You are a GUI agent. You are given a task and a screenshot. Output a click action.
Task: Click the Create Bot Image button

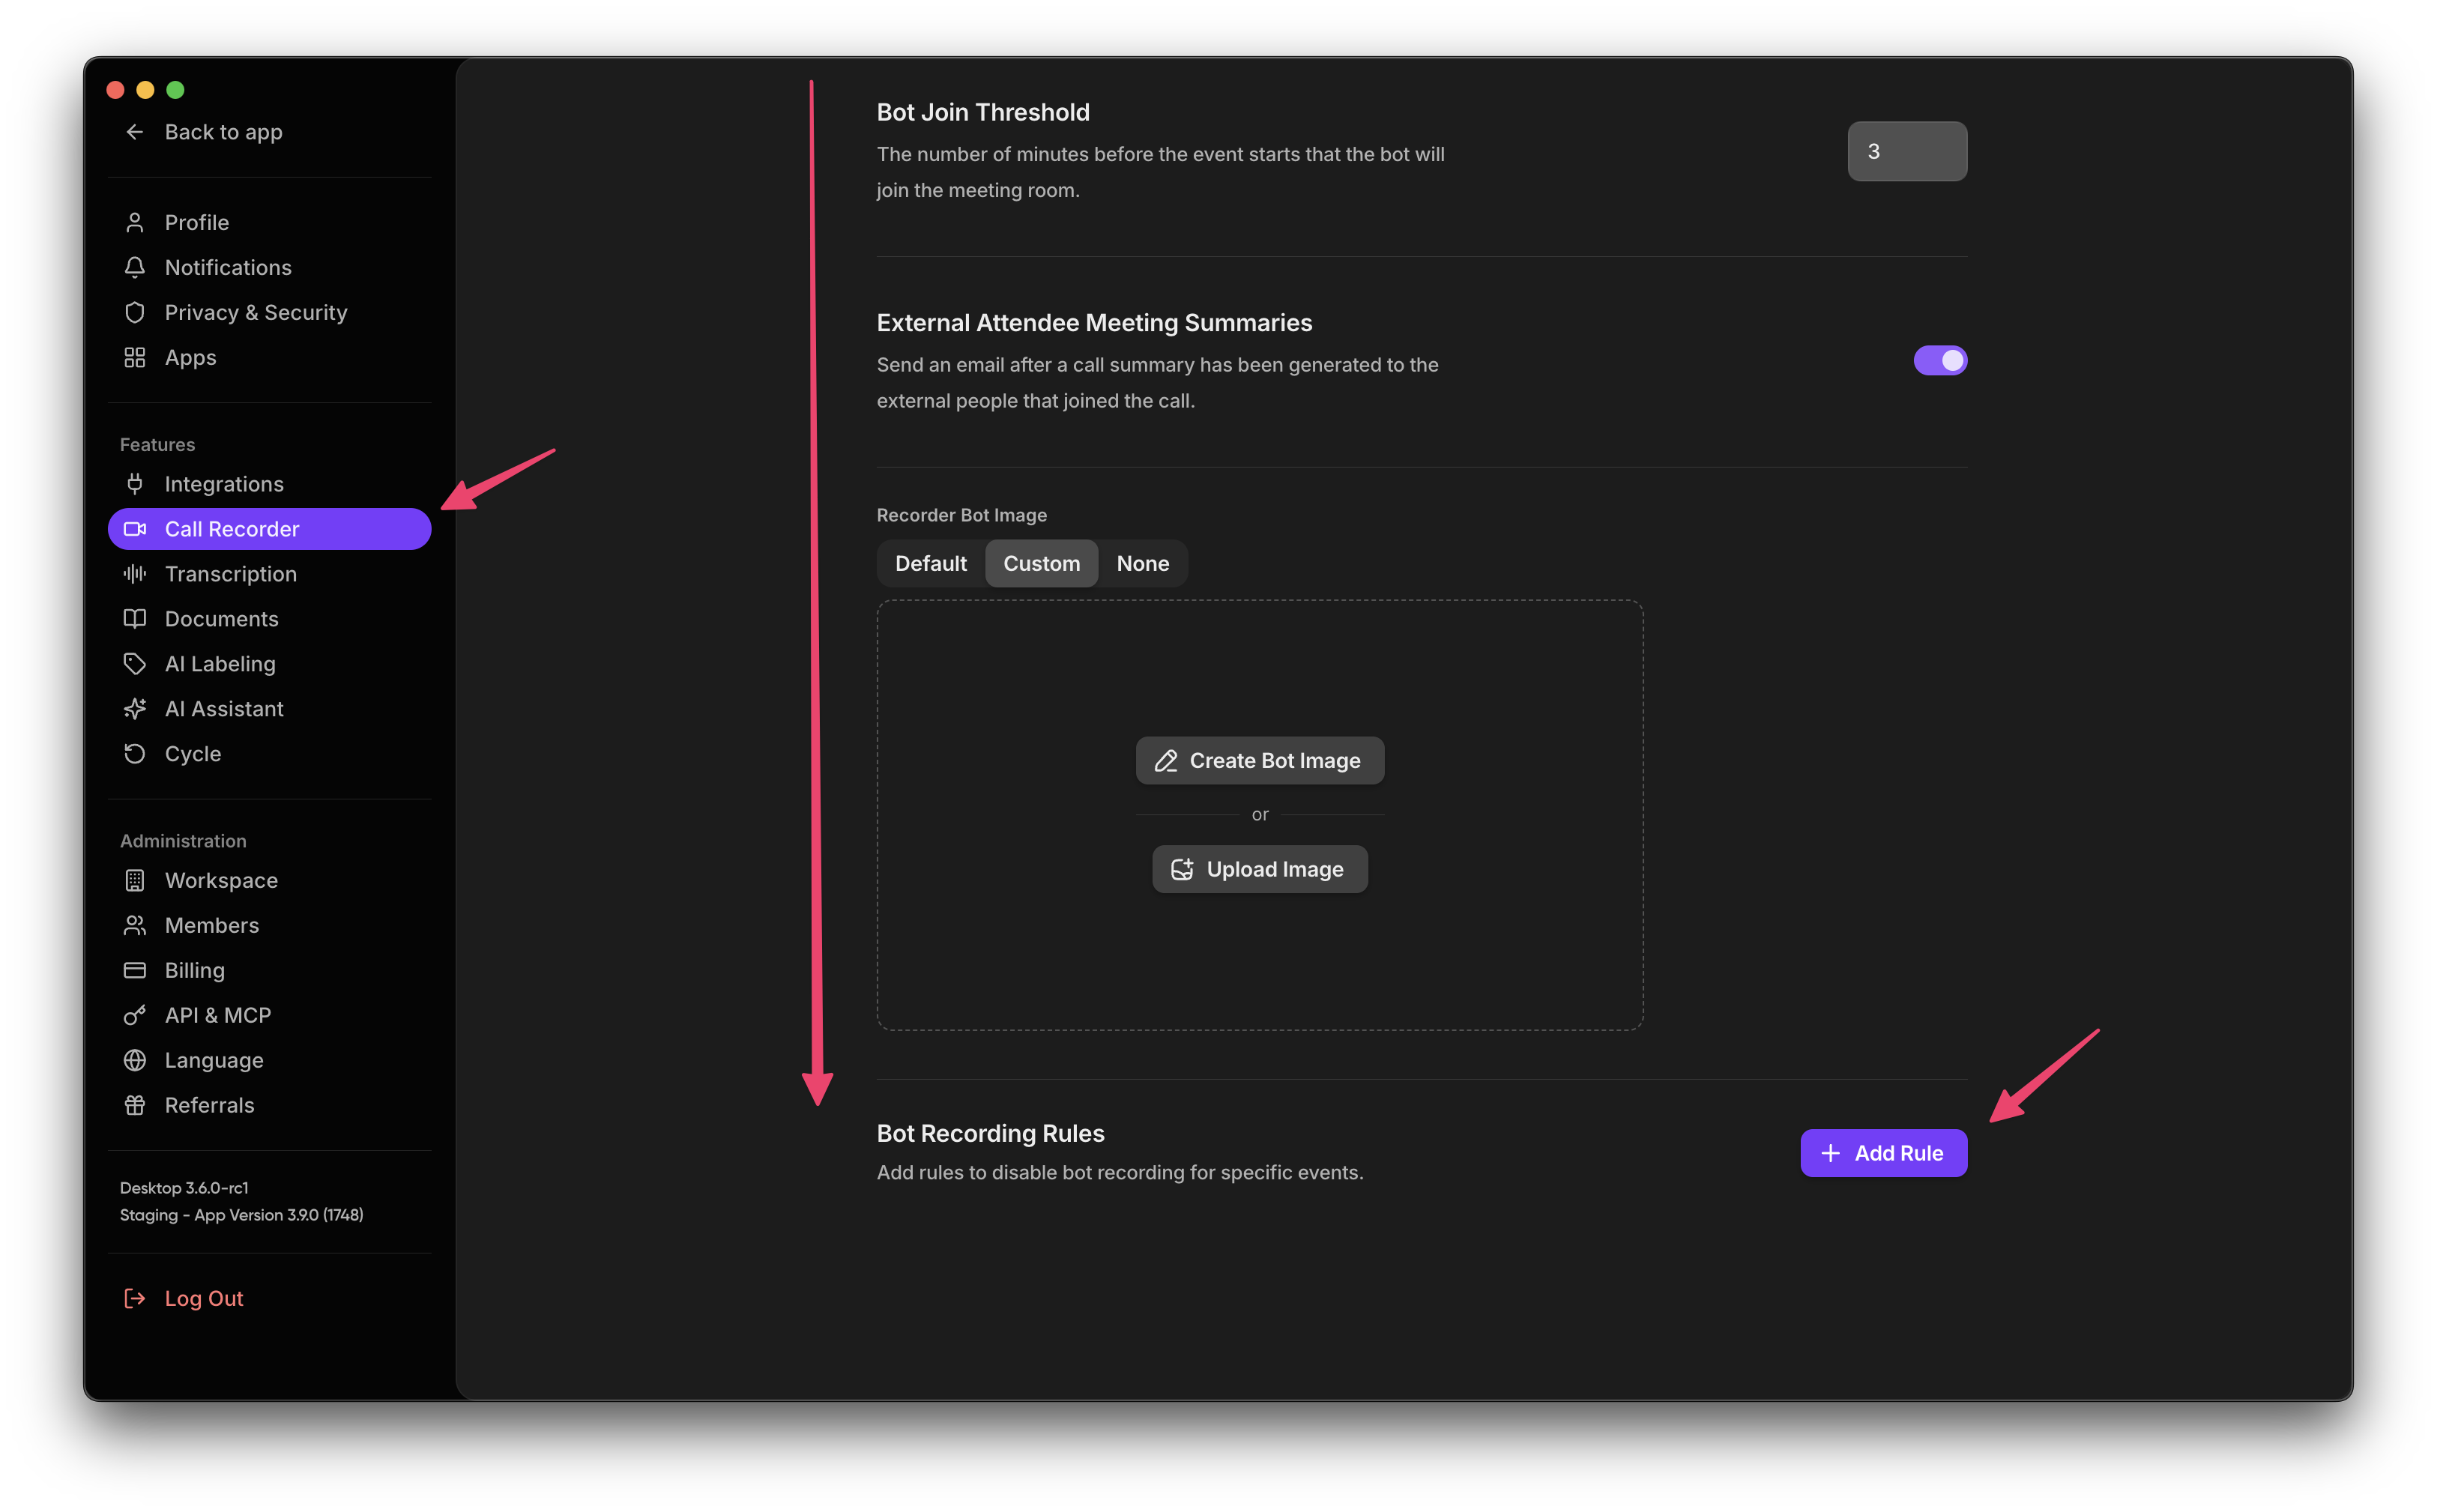click(1259, 760)
